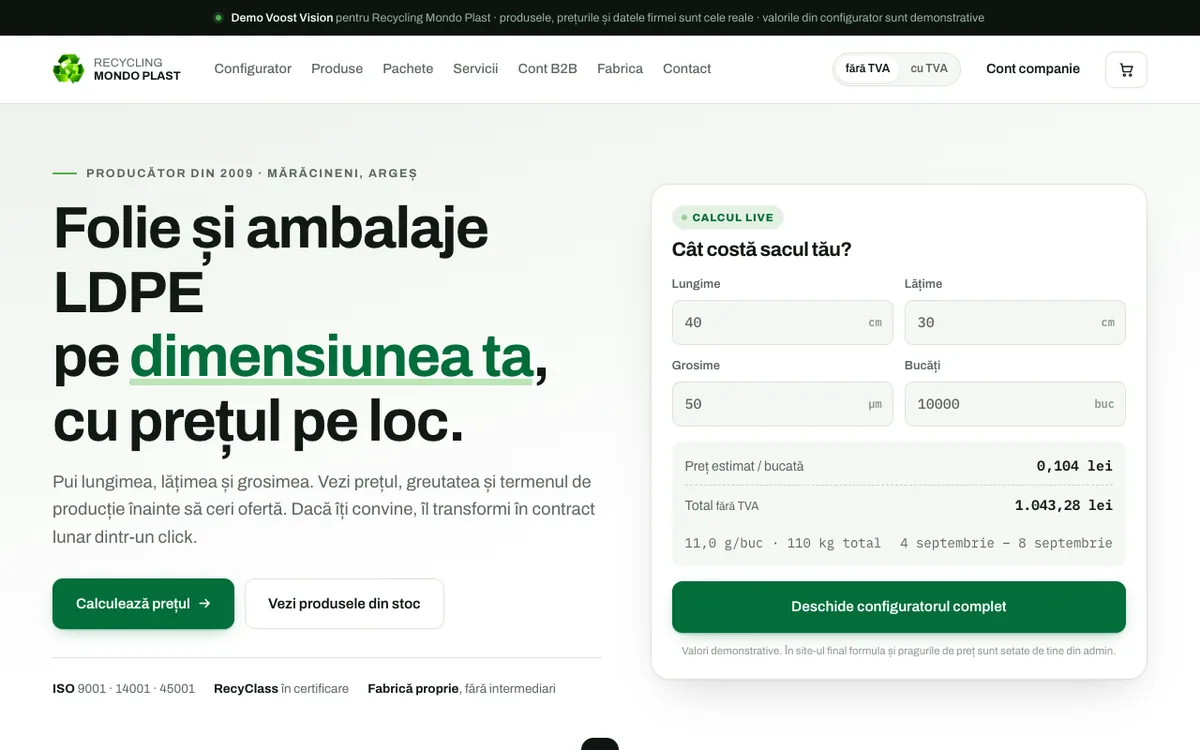This screenshot has width=1200, height=750.
Task: Open the Cont B2B page
Action: click(547, 69)
